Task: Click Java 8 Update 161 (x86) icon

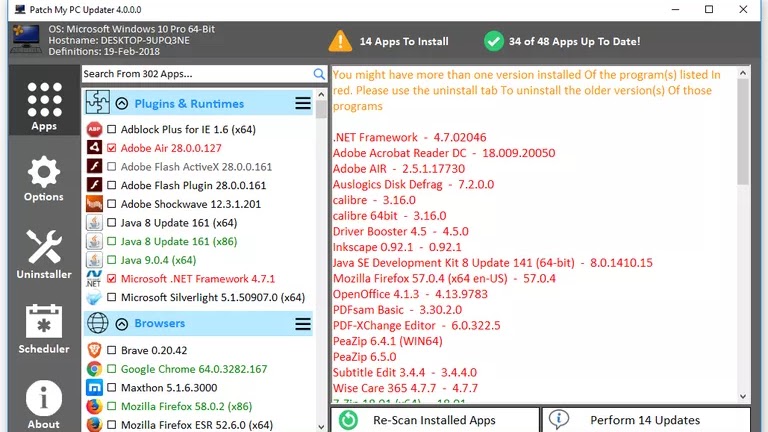Action: pos(94,241)
